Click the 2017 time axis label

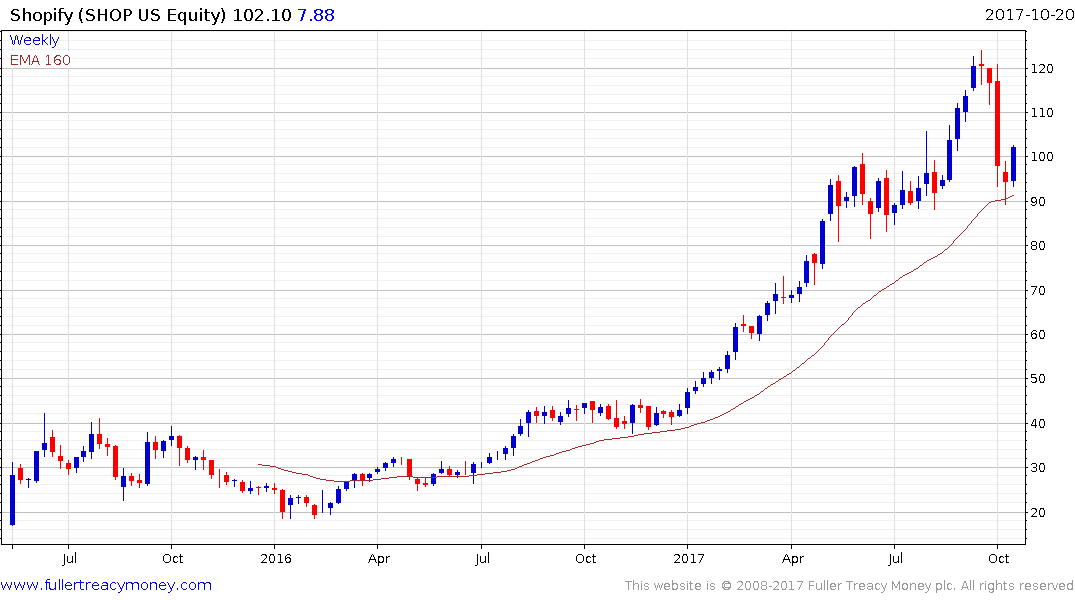click(688, 559)
